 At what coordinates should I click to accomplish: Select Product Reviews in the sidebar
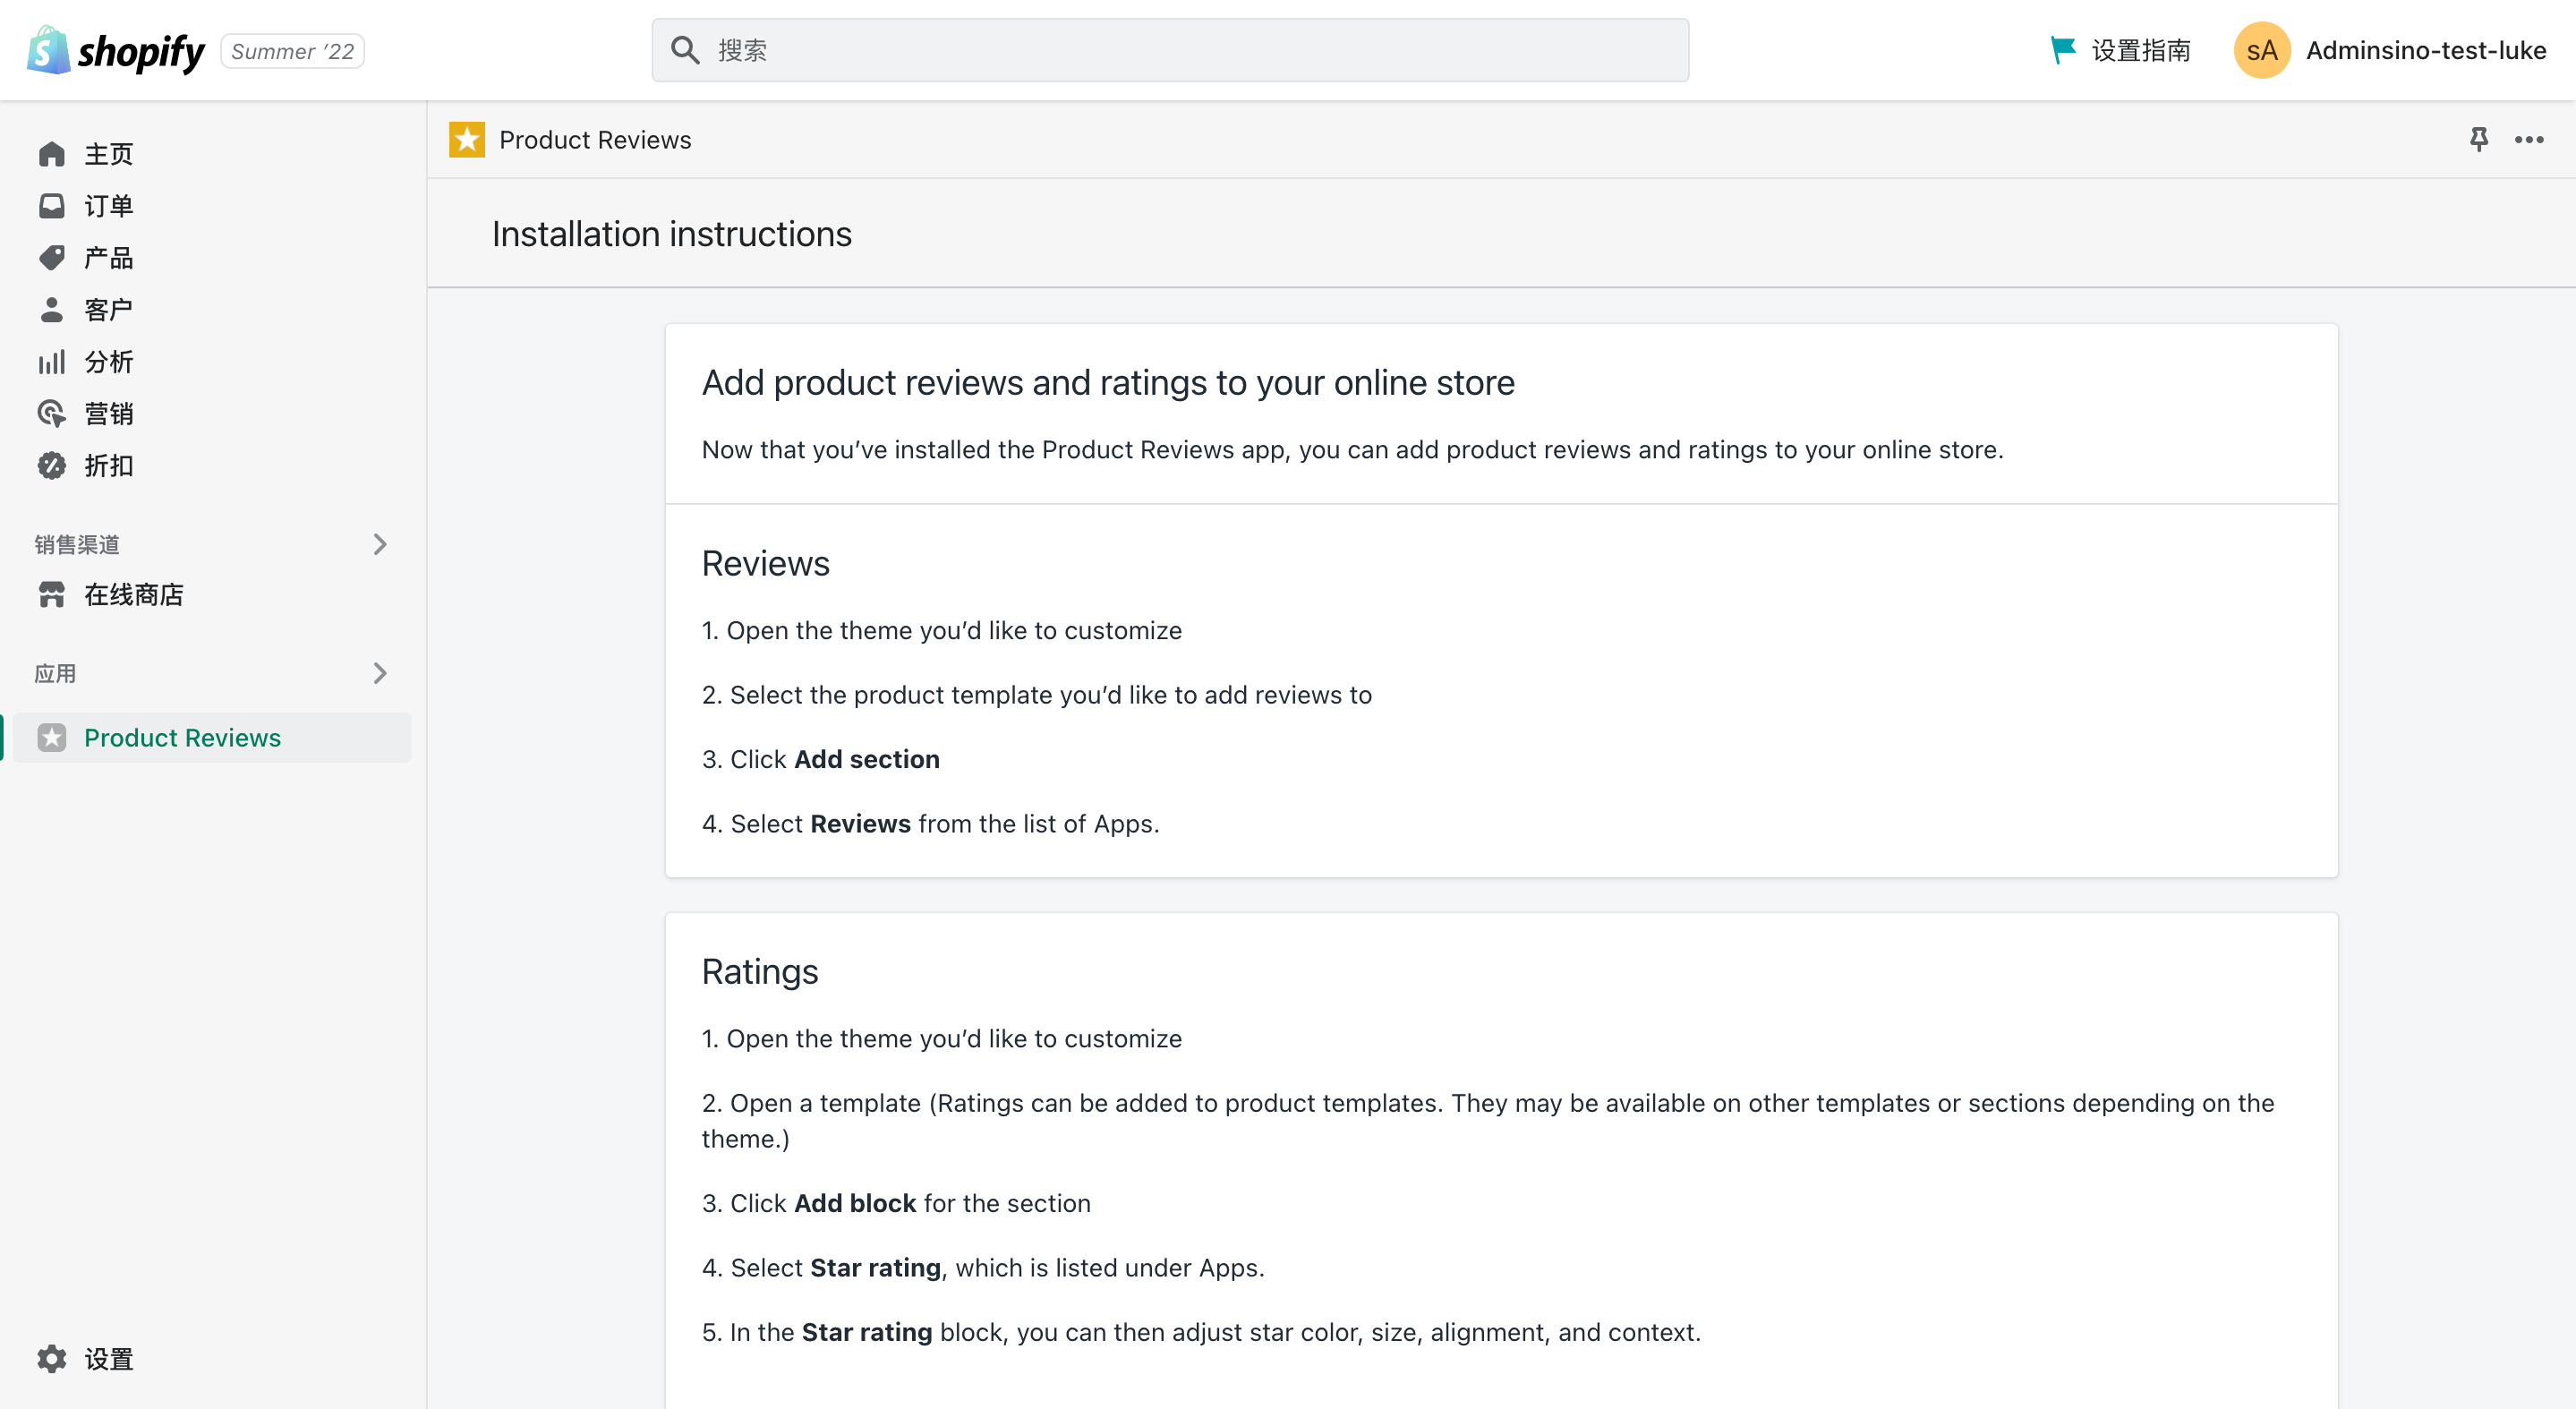(213, 738)
